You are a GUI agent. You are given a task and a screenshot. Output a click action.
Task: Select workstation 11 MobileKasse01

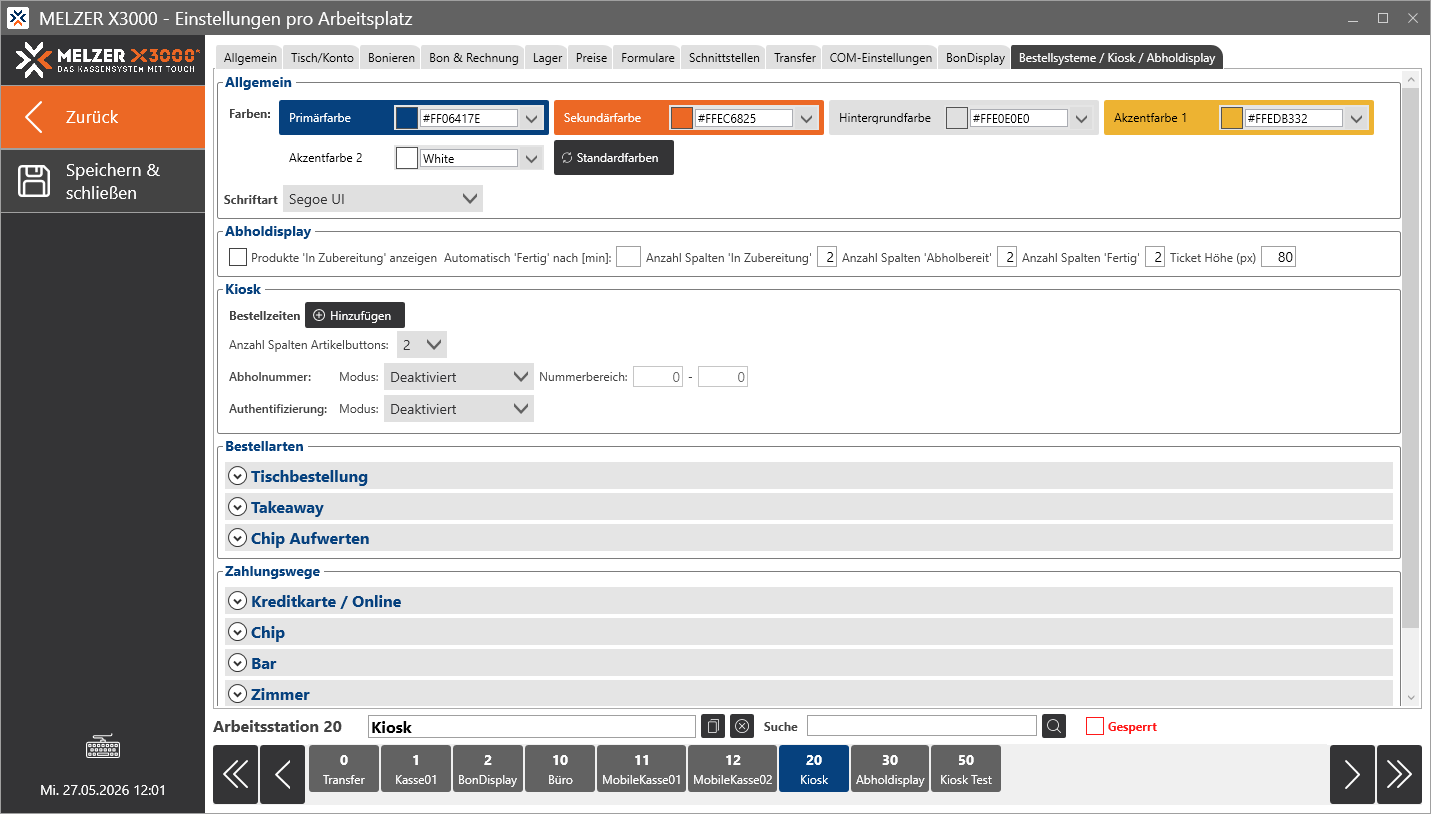[x=642, y=769]
